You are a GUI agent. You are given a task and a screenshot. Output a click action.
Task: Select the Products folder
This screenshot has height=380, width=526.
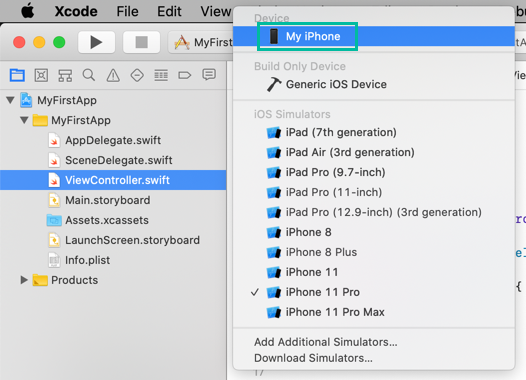tap(65, 280)
